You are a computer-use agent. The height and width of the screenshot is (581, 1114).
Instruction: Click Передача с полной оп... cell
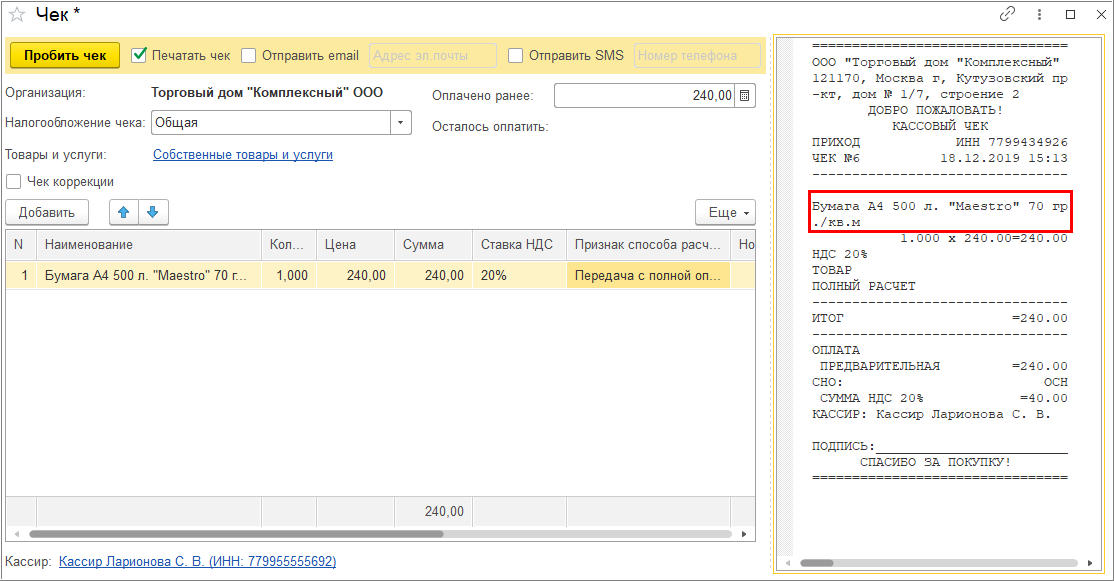(x=649, y=275)
